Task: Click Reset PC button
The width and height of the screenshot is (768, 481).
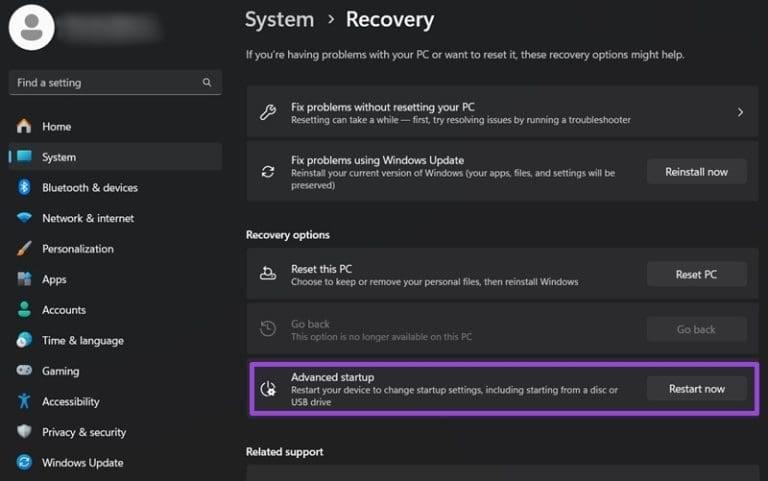Action: coord(696,274)
